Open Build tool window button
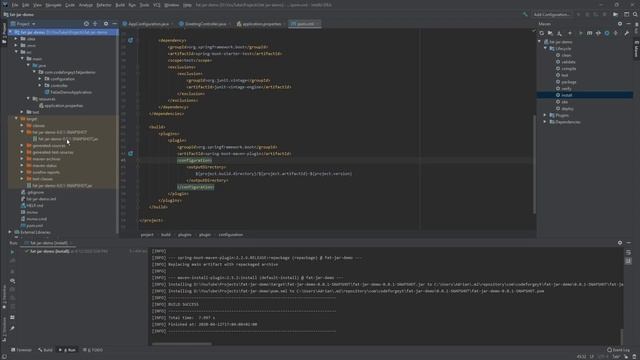The width and height of the screenshot is (640, 360). (45, 350)
